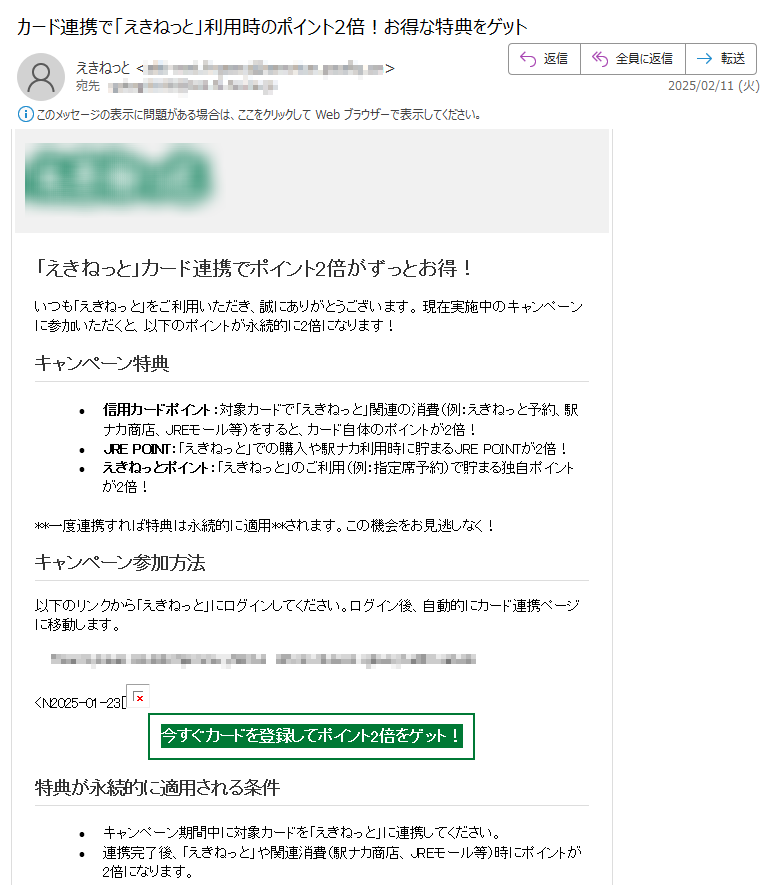This screenshot has height=885, width=763.
Task: Click the 返信 reply button
Action: [x=544, y=59]
